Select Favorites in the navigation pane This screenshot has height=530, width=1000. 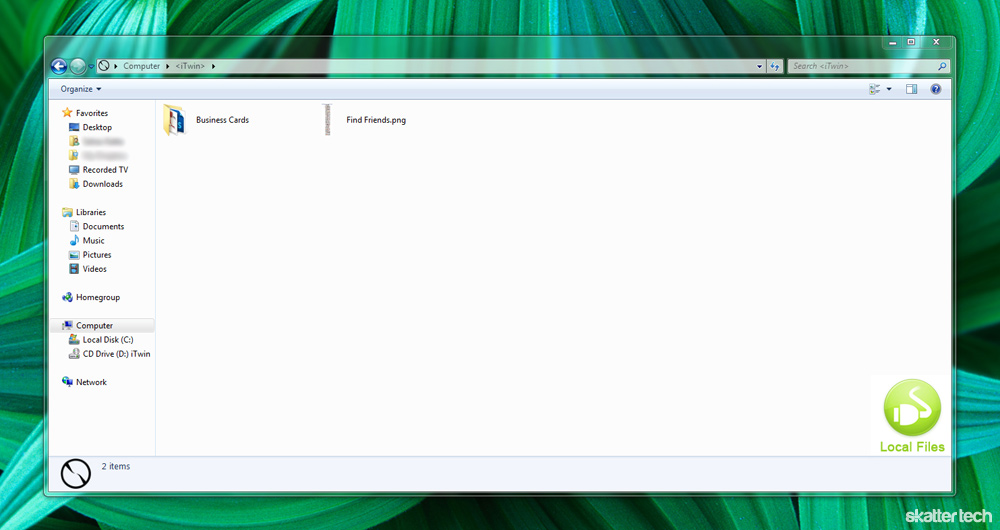pos(92,113)
